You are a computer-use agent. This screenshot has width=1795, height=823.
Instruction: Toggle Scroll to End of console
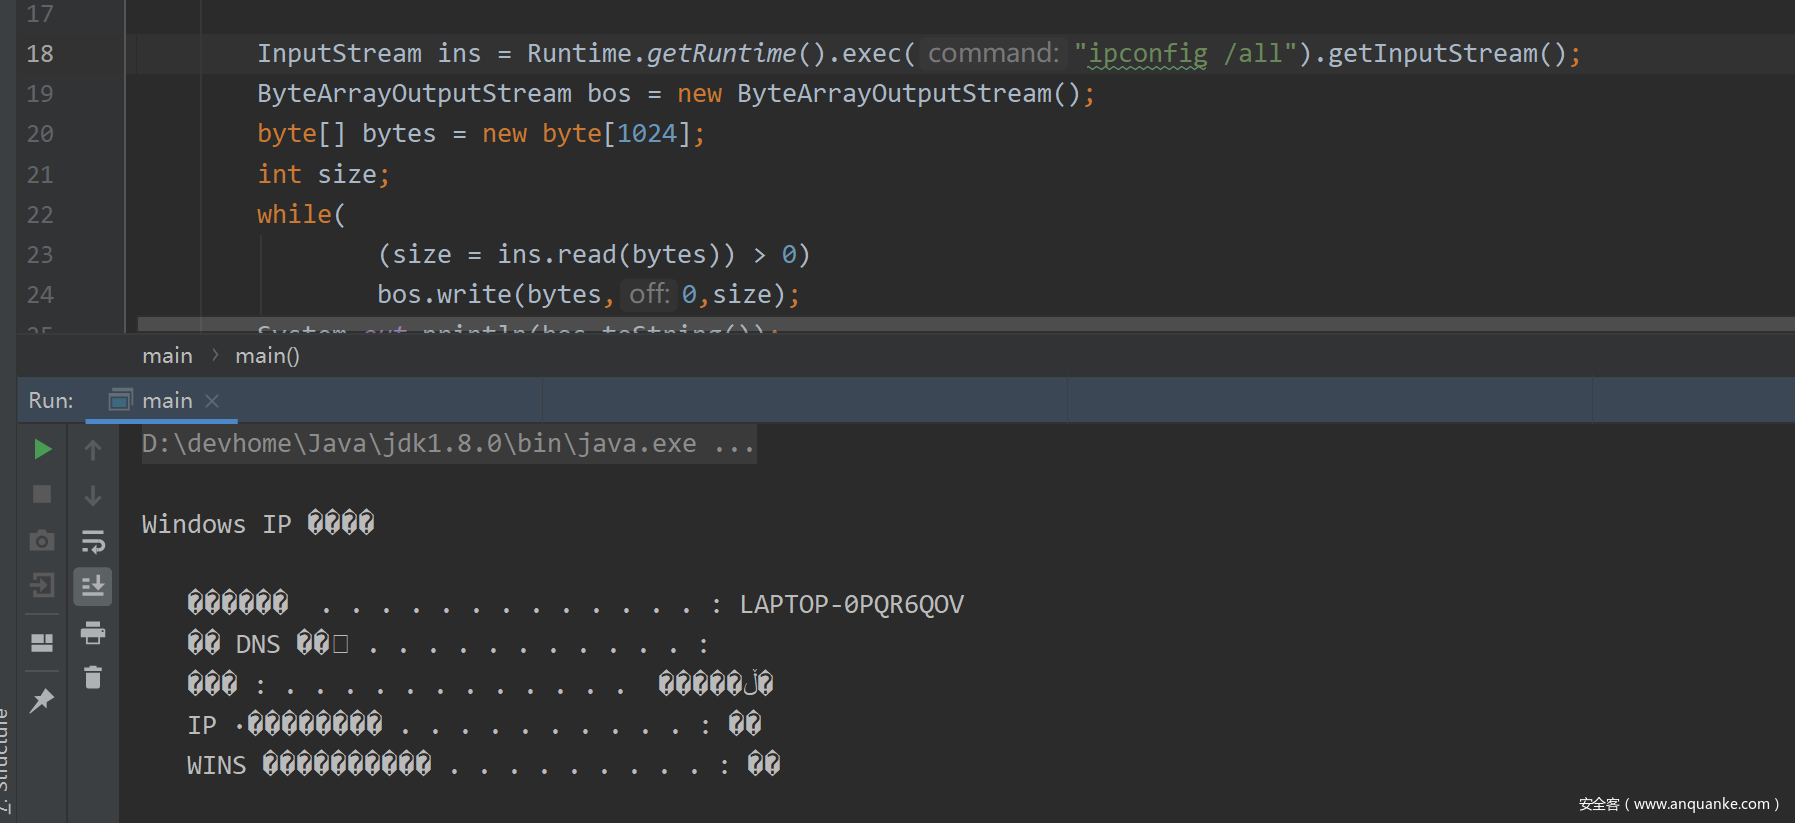(x=93, y=586)
